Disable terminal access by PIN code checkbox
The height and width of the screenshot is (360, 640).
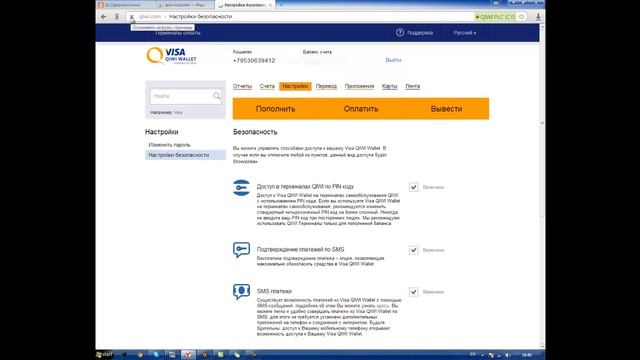[413, 187]
